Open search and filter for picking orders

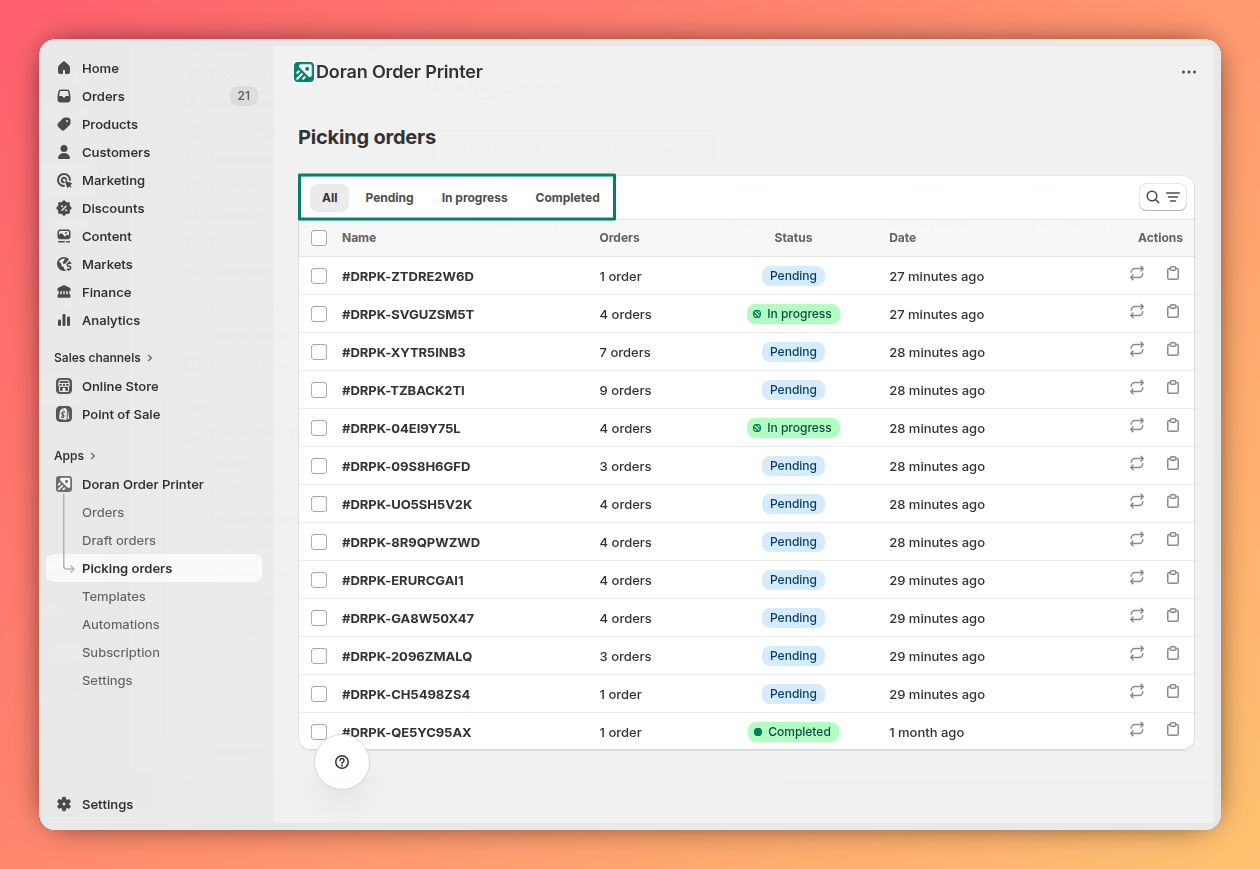click(1162, 197)
